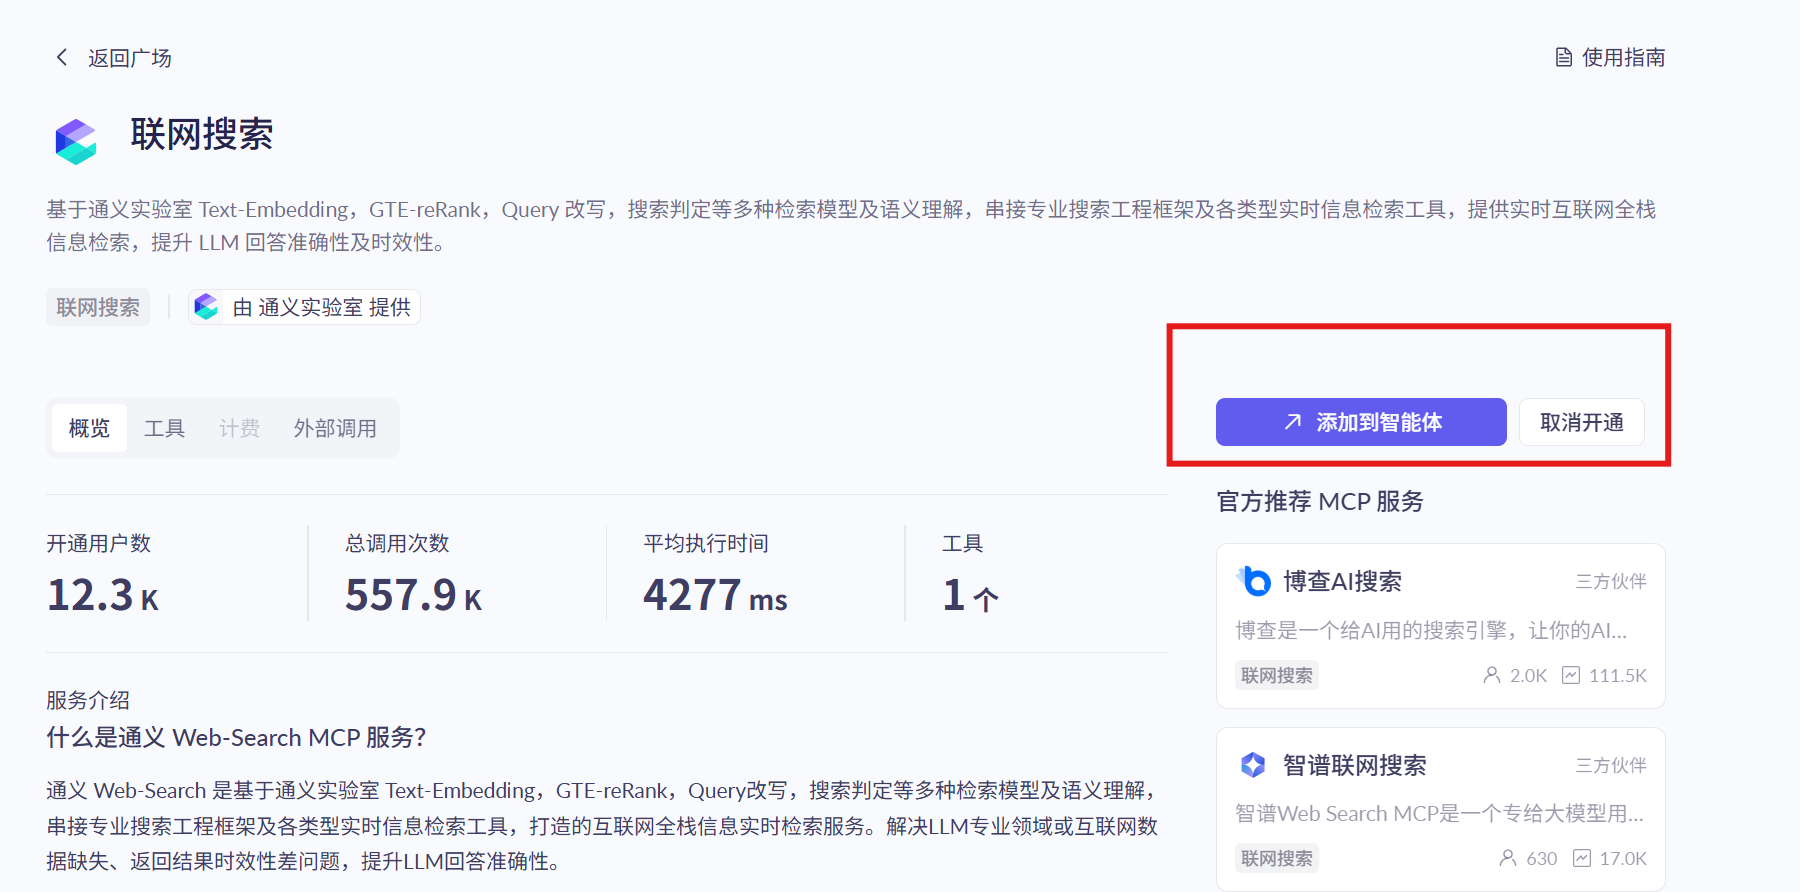This screenshot has width=1800, height=892.
Task: Click the 联网搜索 tag in 博查AI搜索 card
Action: coord(1277,675)
